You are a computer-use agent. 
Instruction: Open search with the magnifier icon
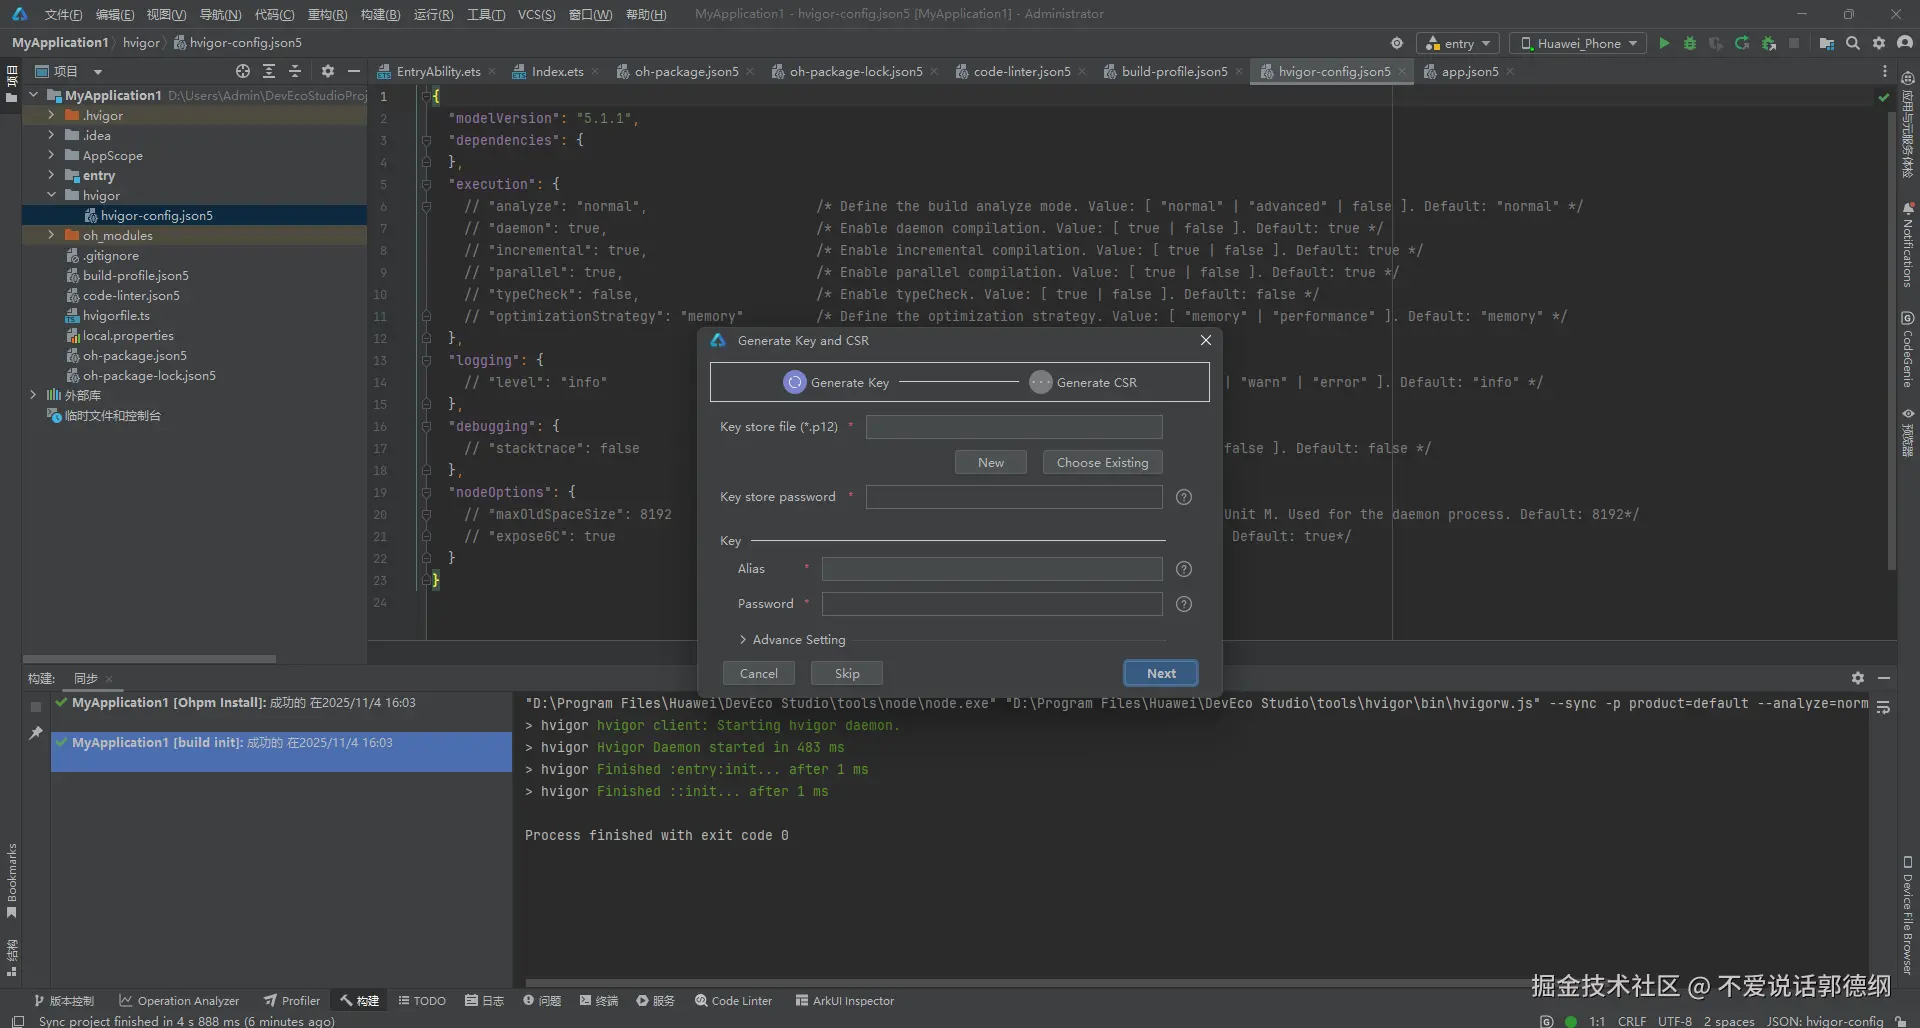[1853, 43]
